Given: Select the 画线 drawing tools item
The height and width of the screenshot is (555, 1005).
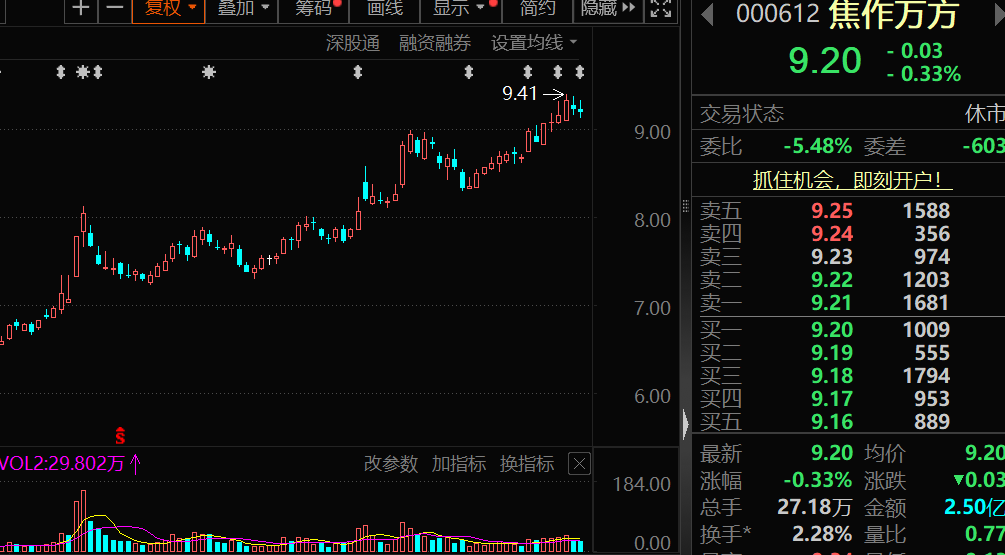Looking at the screenshot, I should (x=385, y=9).
